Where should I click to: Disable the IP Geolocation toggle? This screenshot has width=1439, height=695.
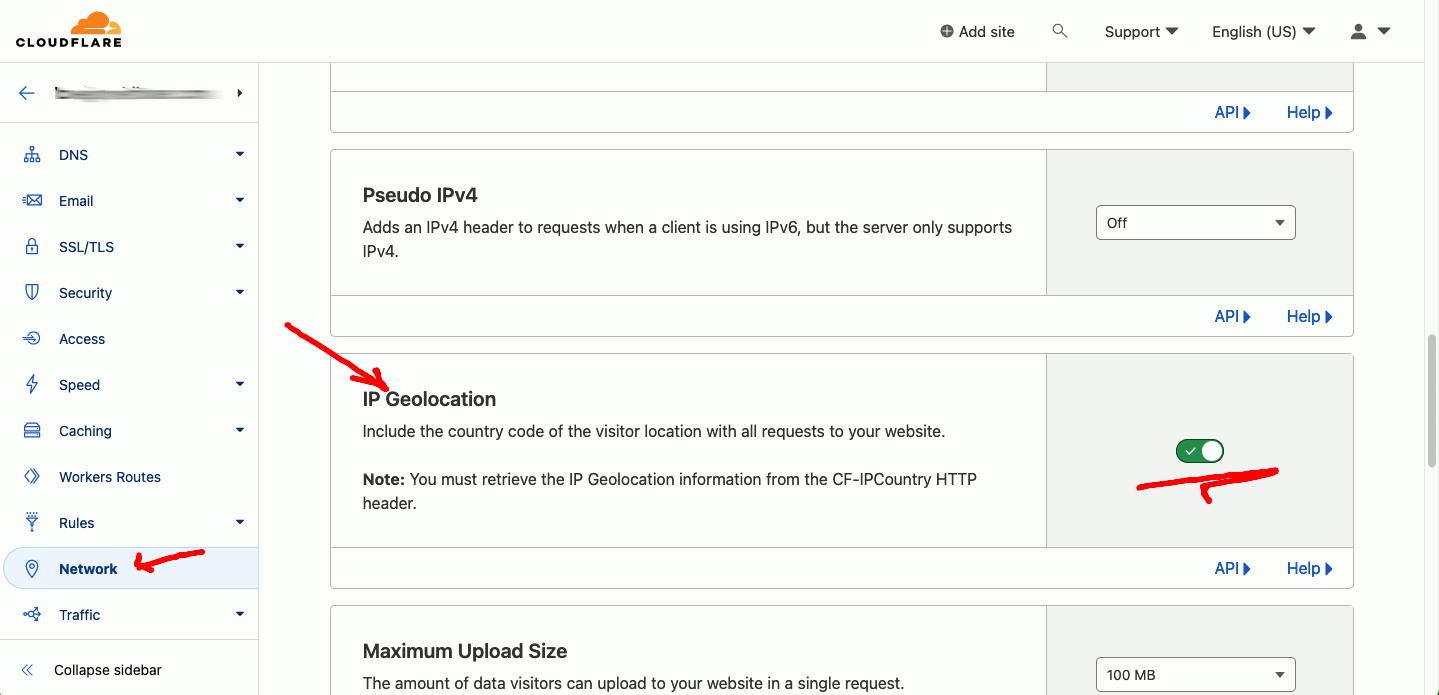point(1200,451)
